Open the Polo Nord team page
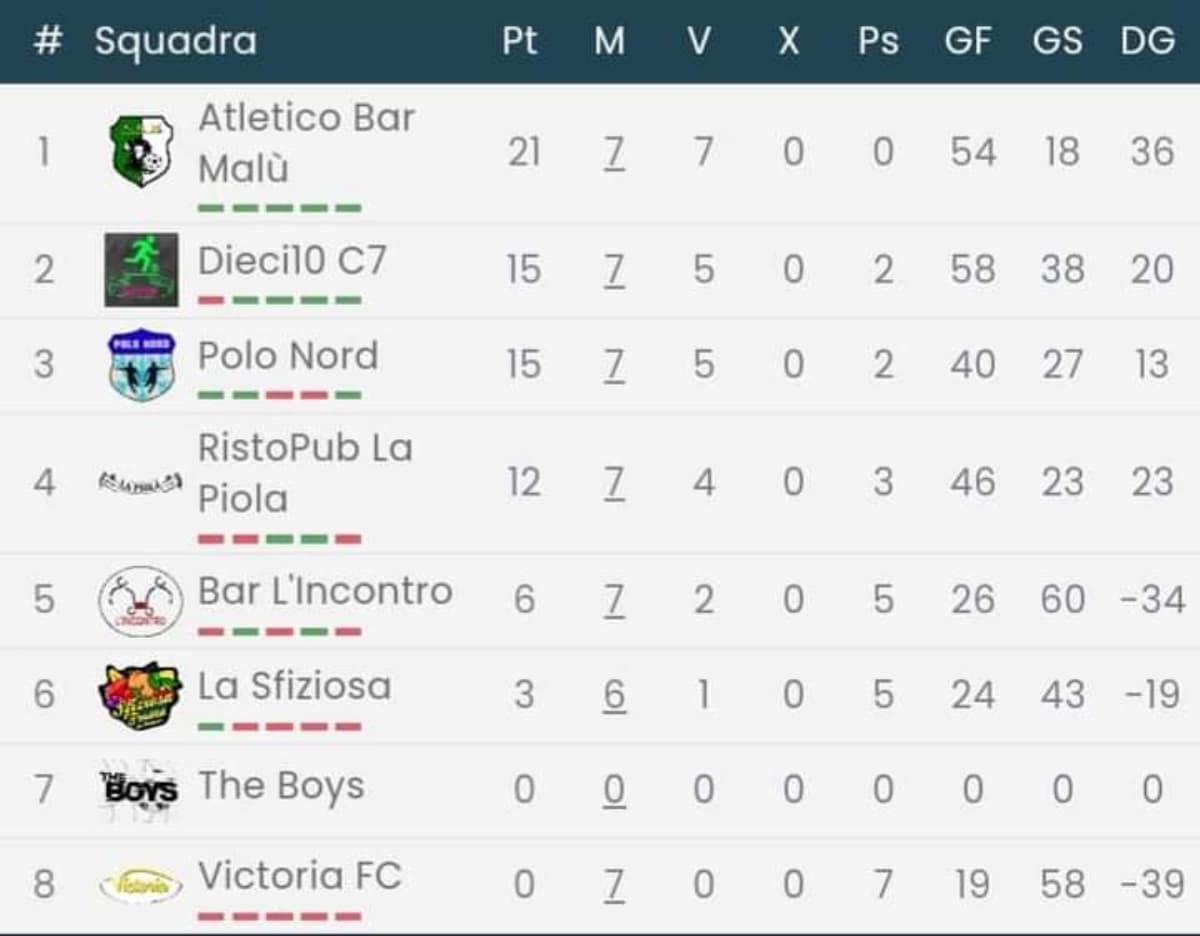 pos(288,356)
